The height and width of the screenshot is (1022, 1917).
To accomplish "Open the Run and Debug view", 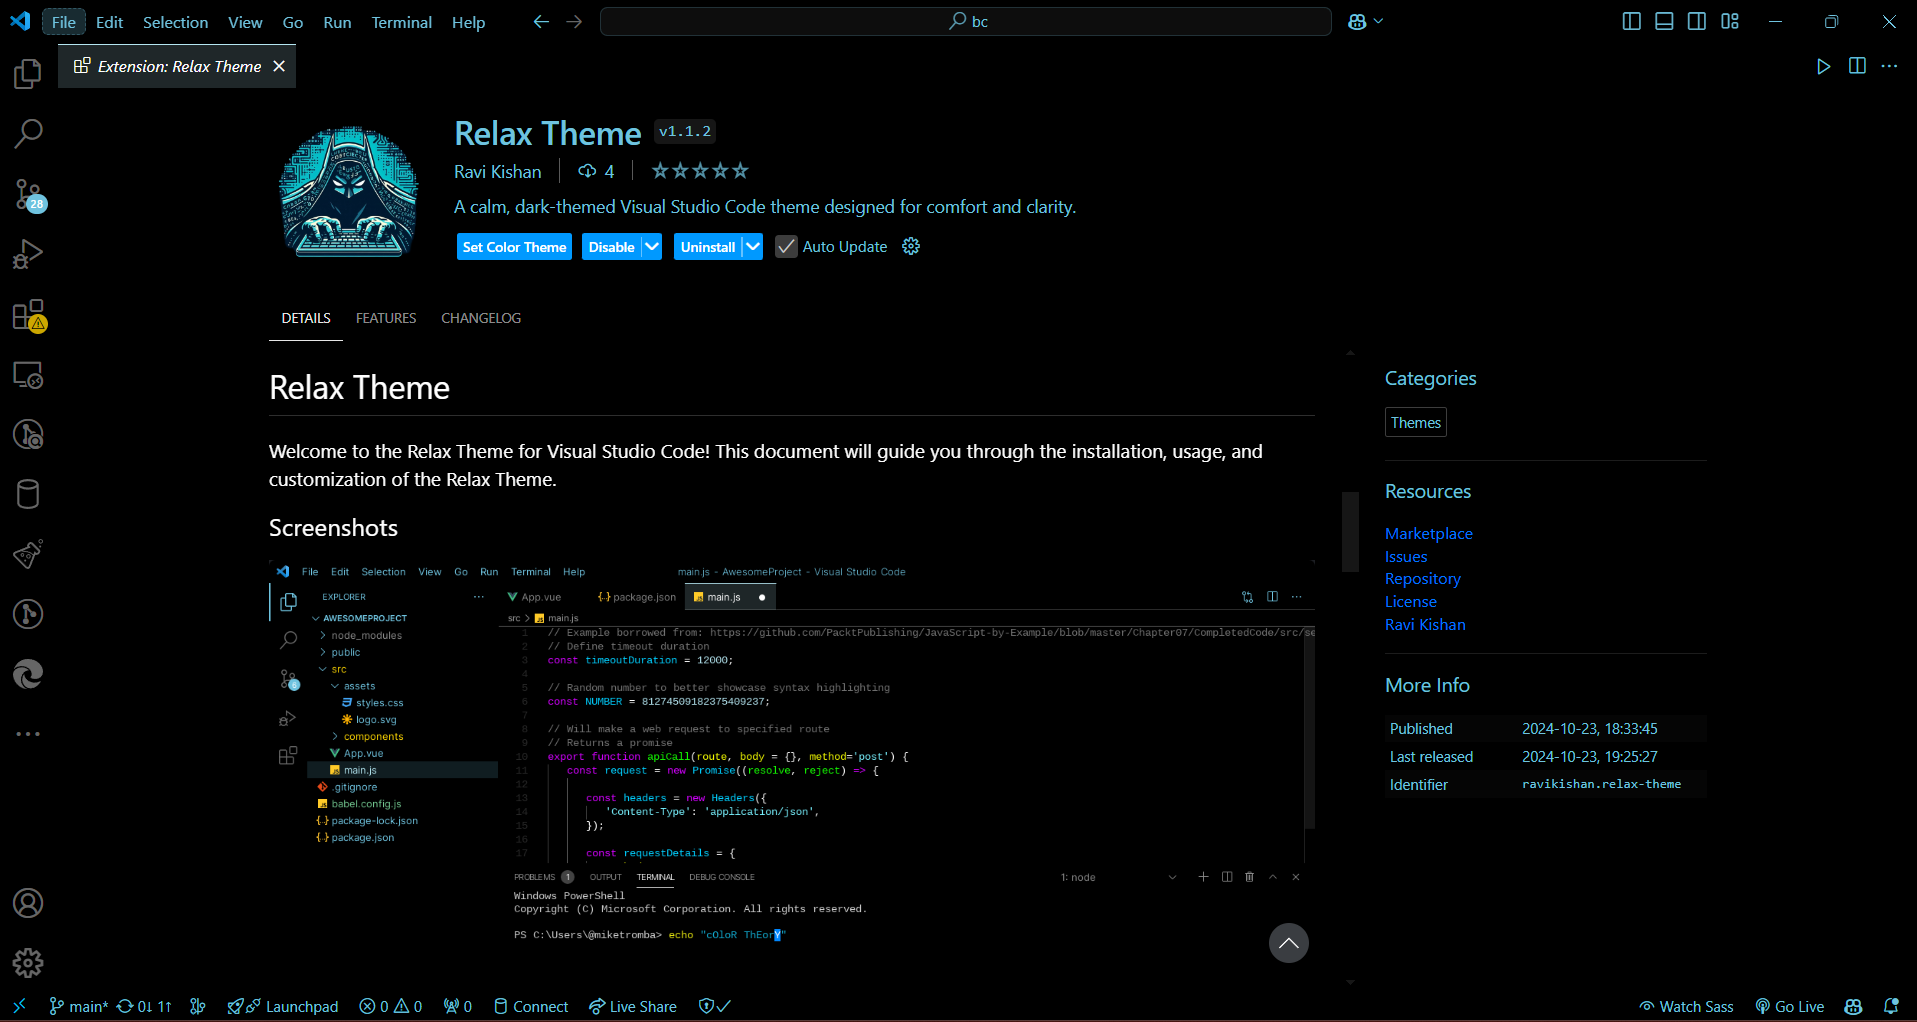I will (28, 254).
